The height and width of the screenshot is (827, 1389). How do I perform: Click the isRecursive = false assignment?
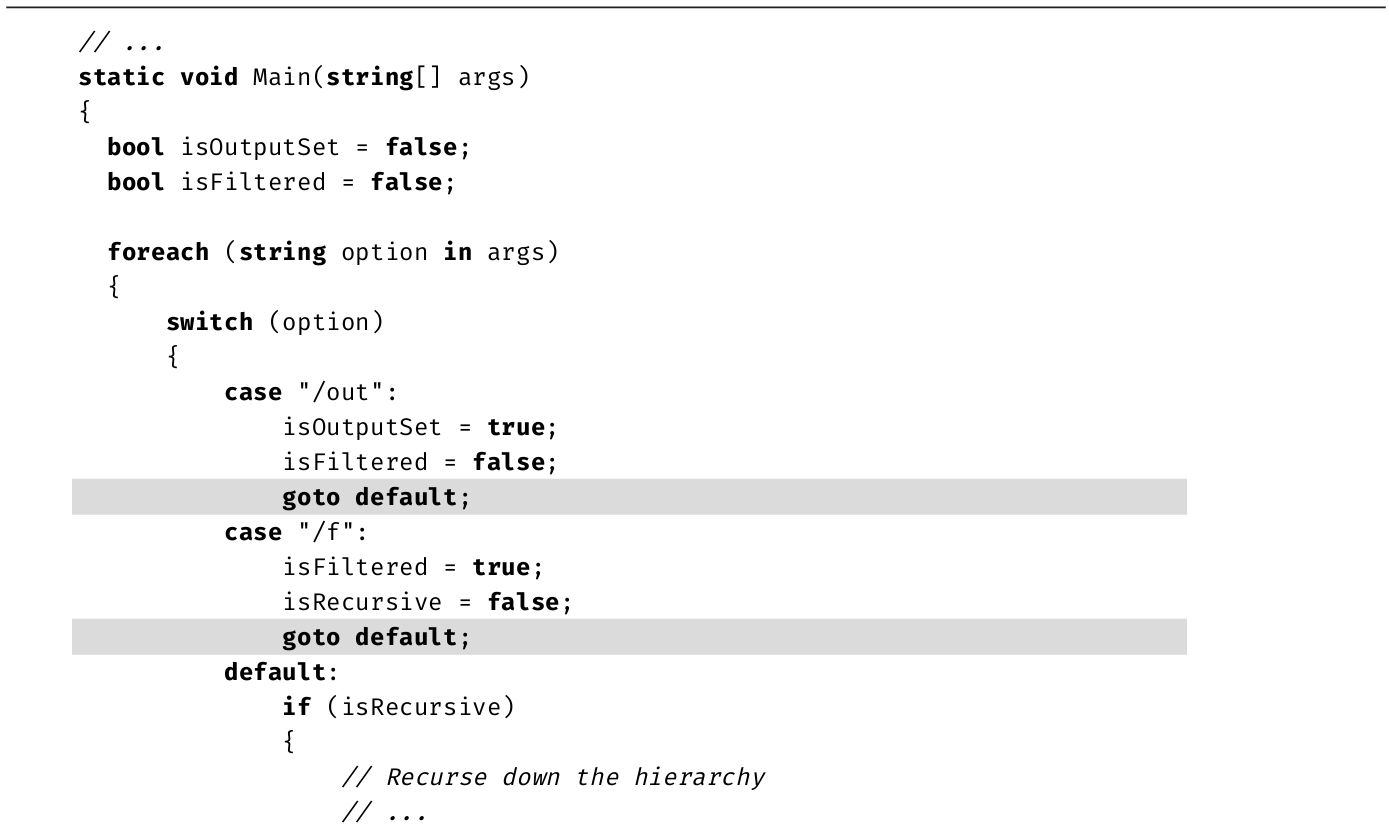tap(426, 602)
